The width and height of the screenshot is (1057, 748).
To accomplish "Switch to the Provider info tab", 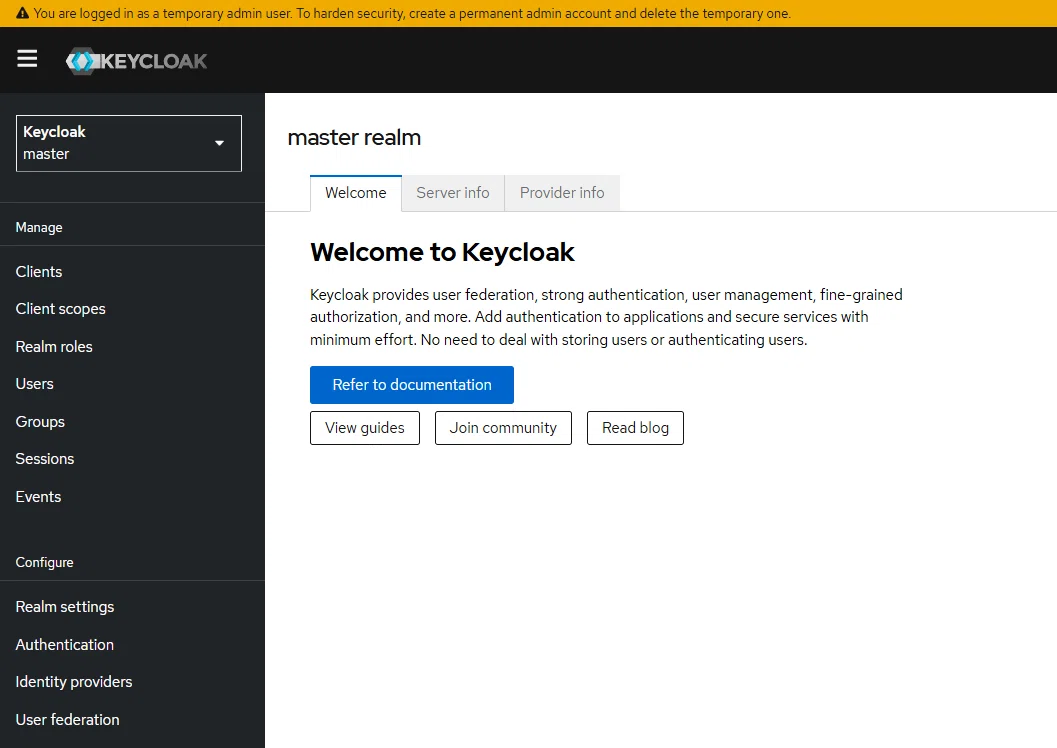I will click(x=562, y=193).
